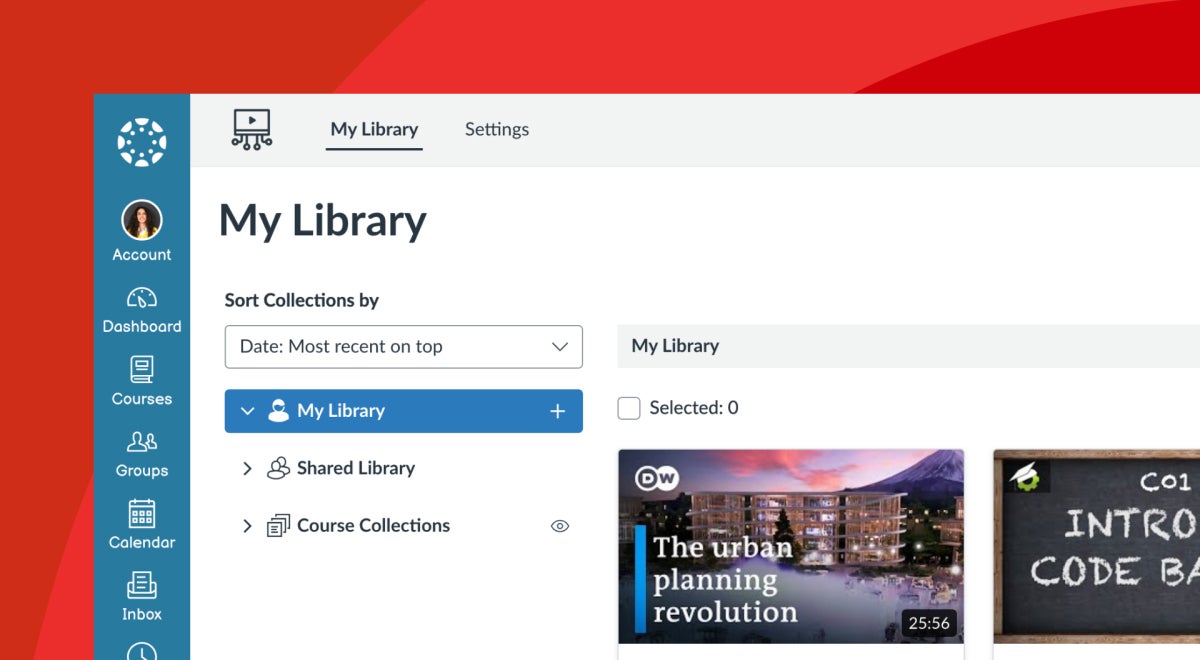Select Shared Library in the tree
Viewport: 1200px width, 660px height.
356,468
